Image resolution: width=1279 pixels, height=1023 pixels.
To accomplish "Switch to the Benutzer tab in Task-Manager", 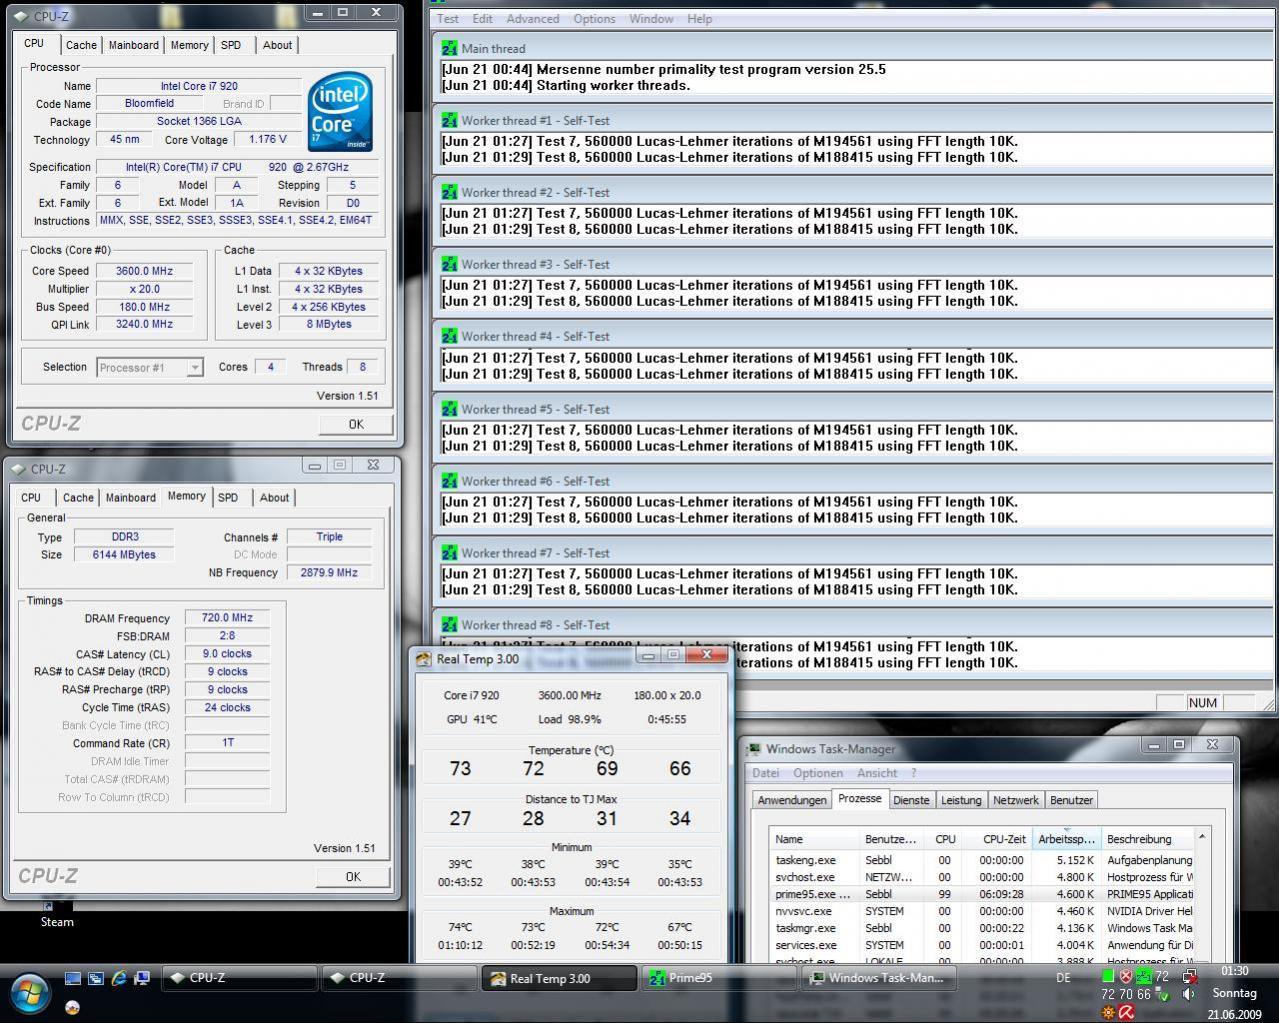I will pyautogui.click(x=1071, y=800).
